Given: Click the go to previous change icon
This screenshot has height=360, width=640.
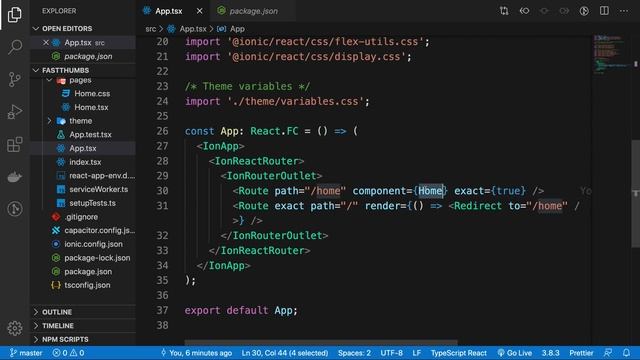Looking at the screenshot, I should click(x=524, y=11).
